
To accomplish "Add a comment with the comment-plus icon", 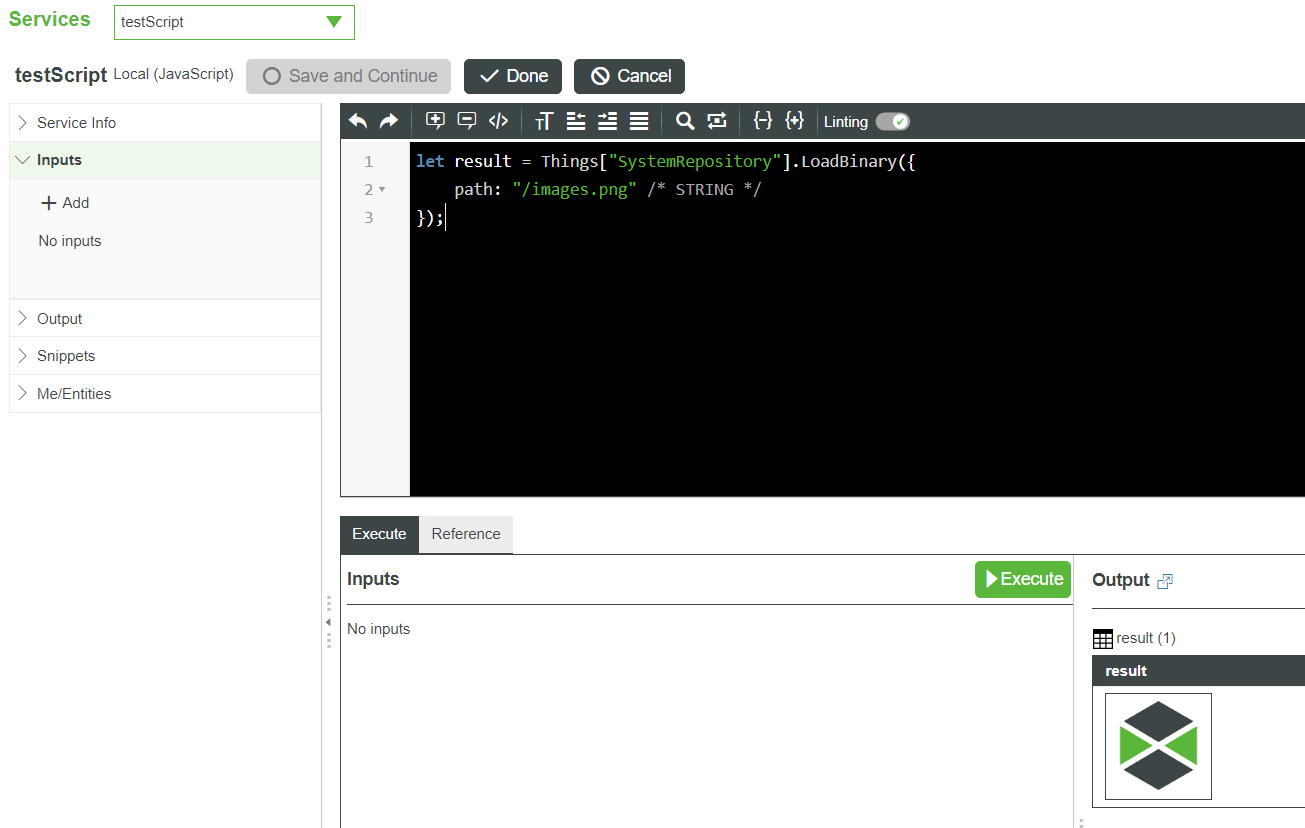I will [435, 120].
